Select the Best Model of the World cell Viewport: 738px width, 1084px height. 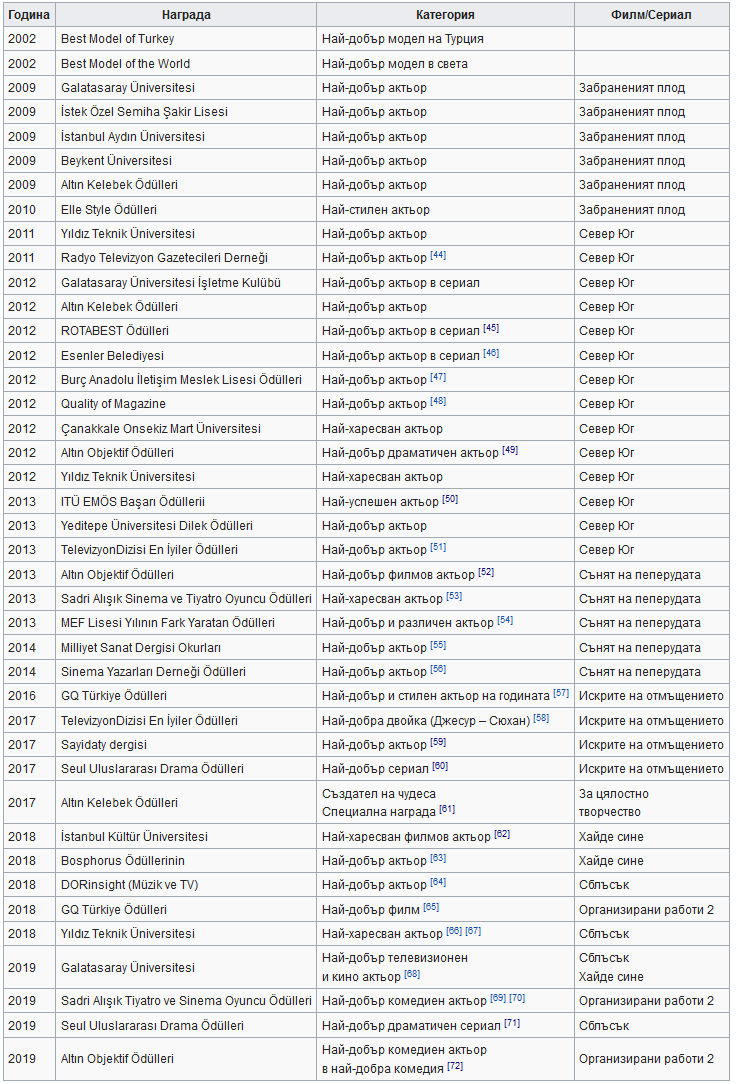(186, 64)
